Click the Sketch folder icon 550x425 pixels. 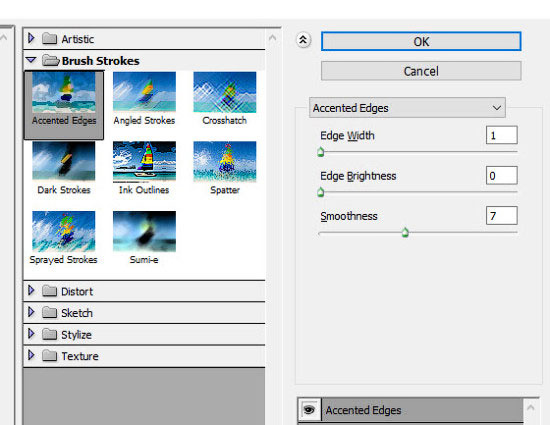click(49, 312)
